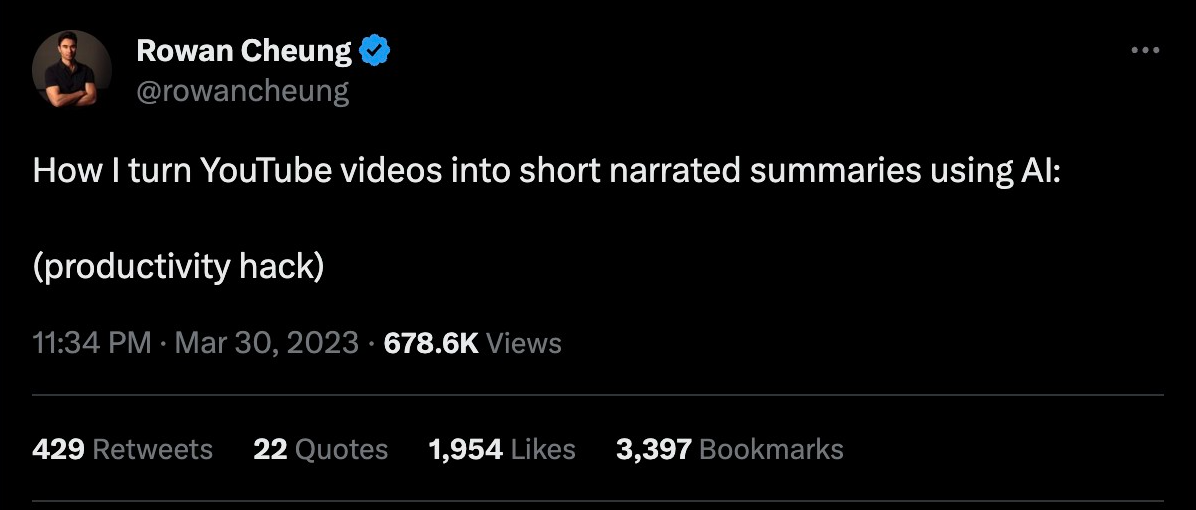
Task: Open the 11:34 PM timestamp link
Action: coord(92,343)
